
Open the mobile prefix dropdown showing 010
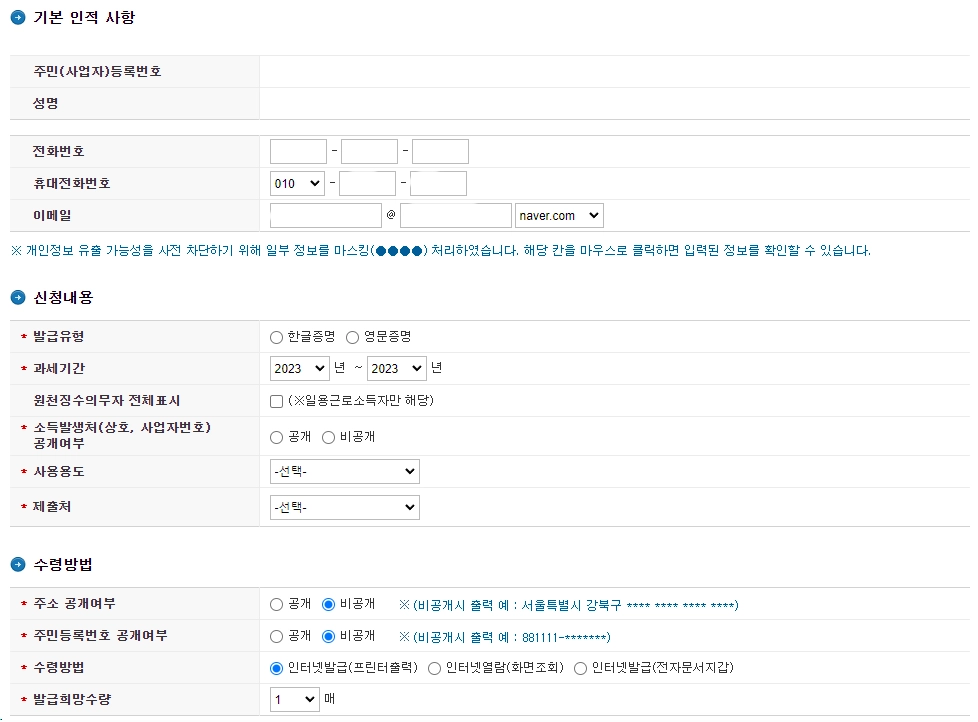(x=297, y=183)
